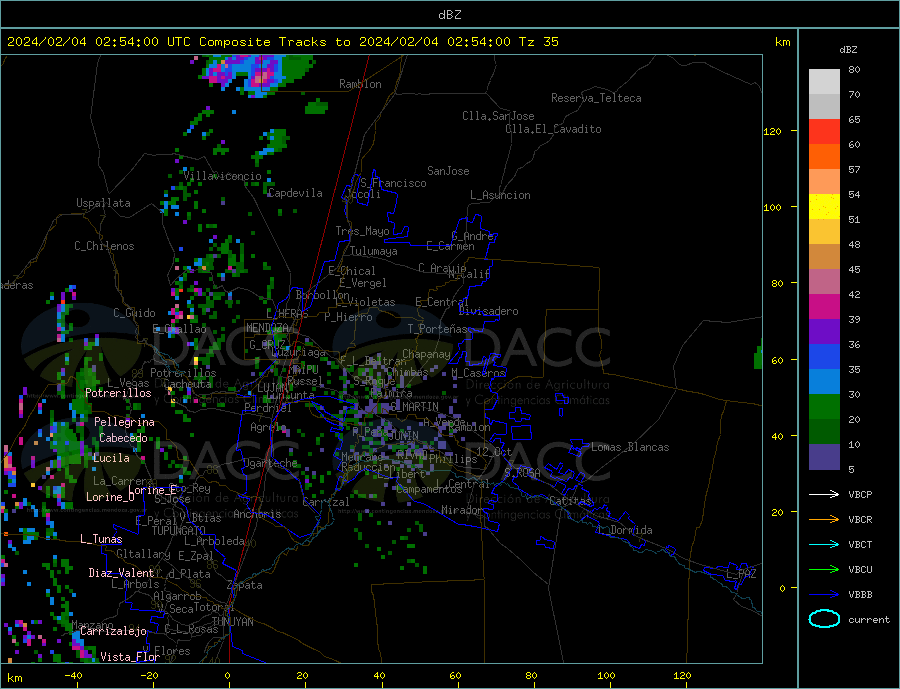Select the magenta 39 dBZ color swatch

(824, 307)
